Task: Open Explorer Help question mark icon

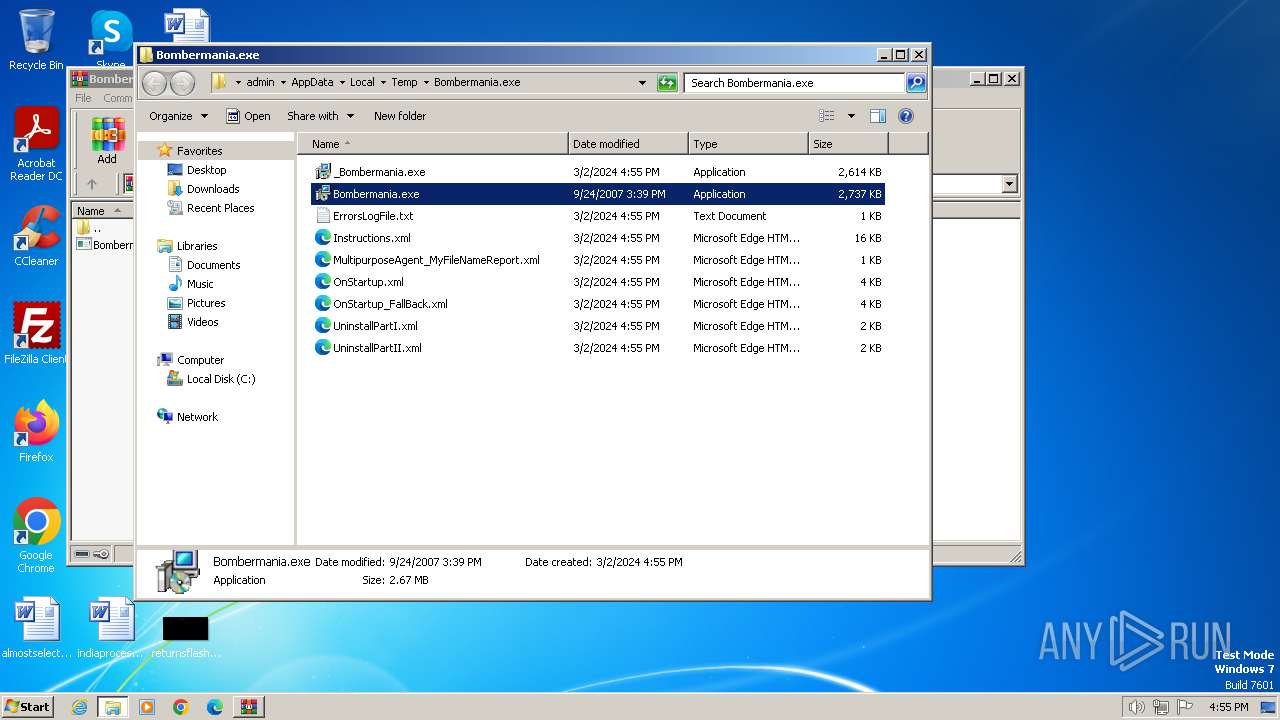Action: (x=906, y=116)
